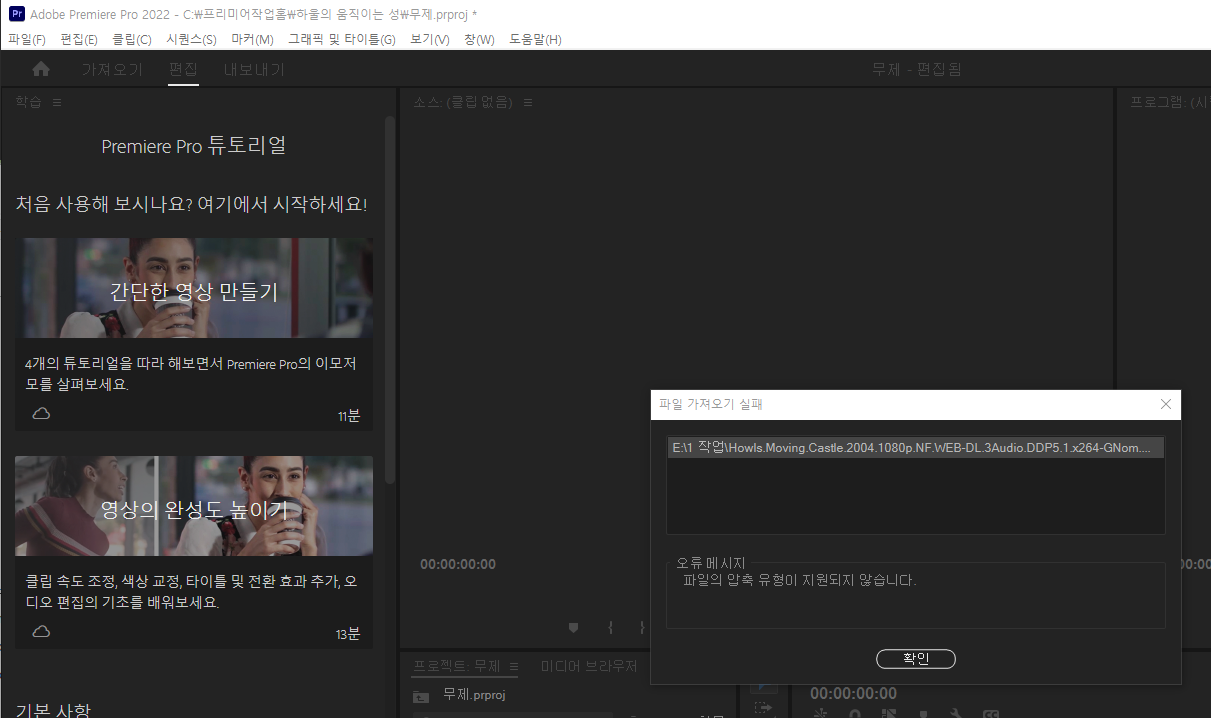Open the 도움말(H) menu

535,39
